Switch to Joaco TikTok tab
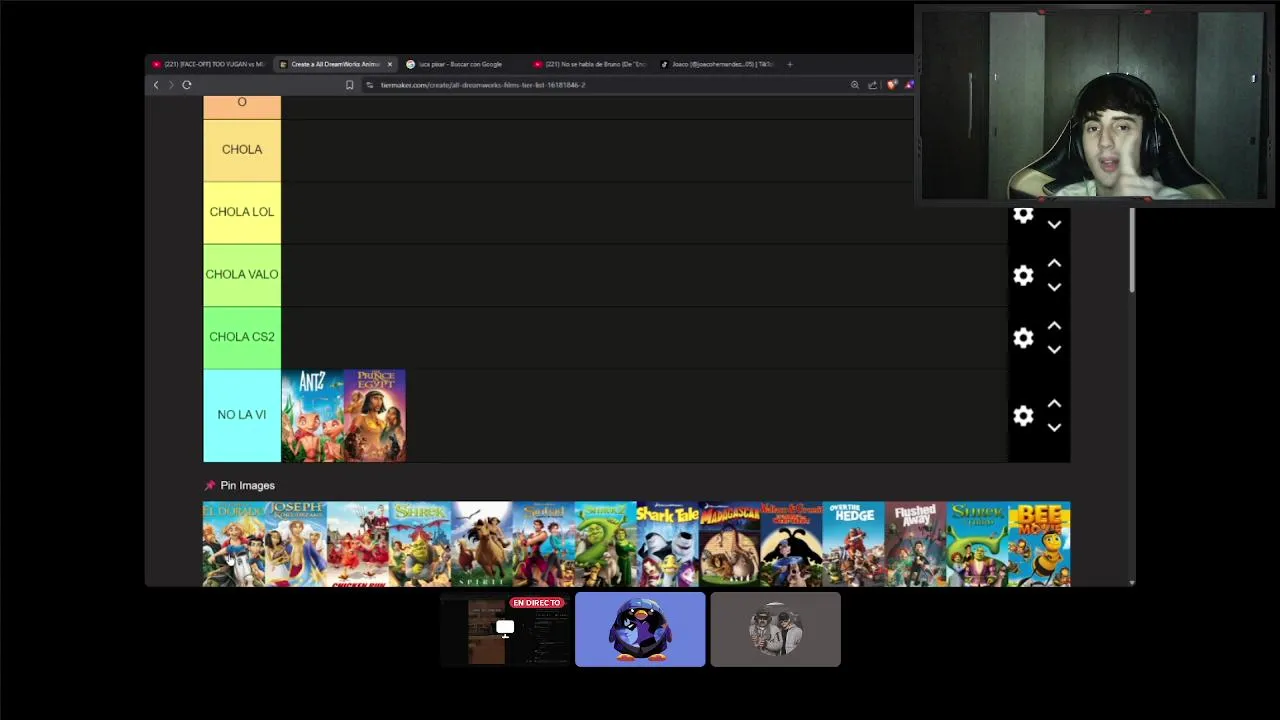 click(717, 64)
